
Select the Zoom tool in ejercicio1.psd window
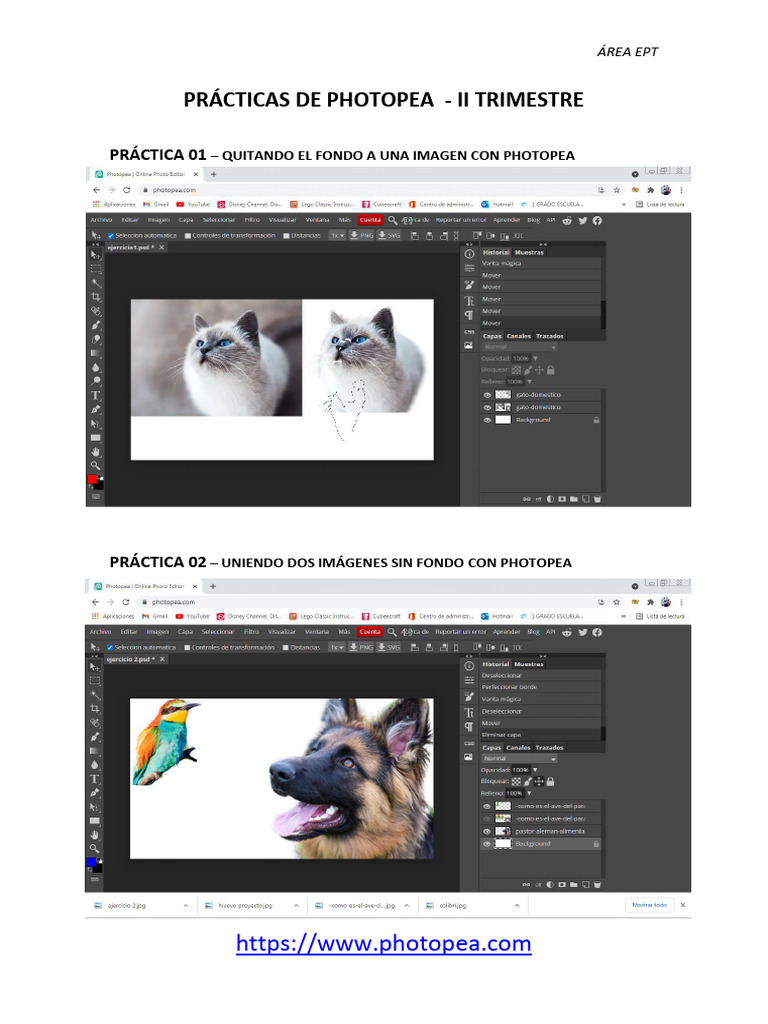[x=95, y=466]
